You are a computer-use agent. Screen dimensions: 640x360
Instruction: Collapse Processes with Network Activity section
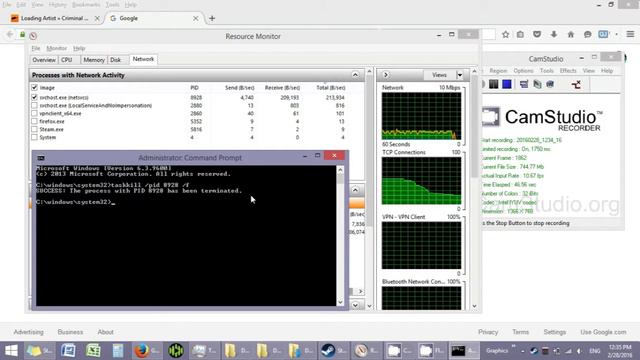tap(355, 75)
